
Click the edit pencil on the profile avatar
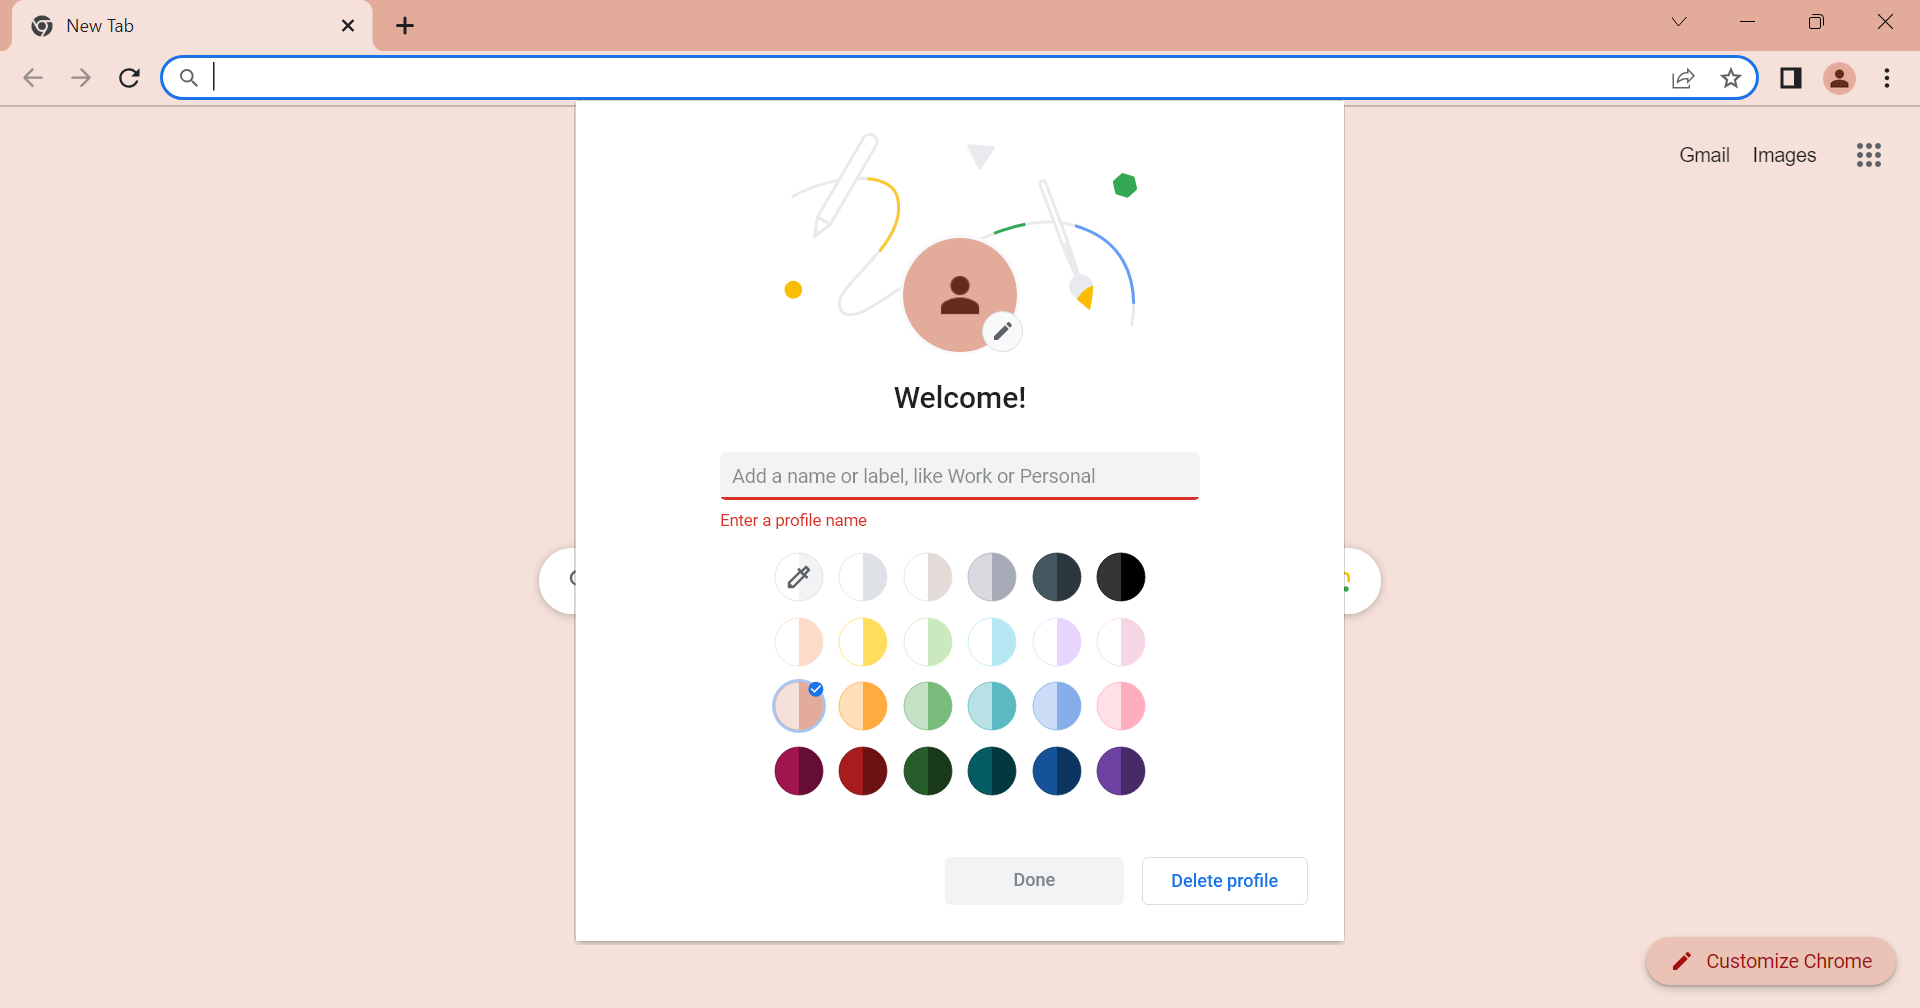click(x=1003, y=330)
